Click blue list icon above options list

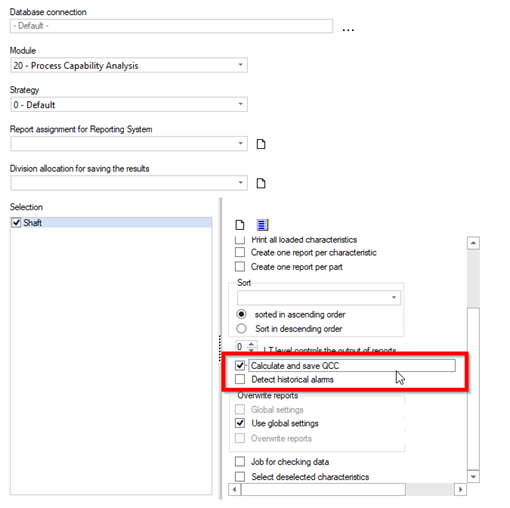coord(262,225)
